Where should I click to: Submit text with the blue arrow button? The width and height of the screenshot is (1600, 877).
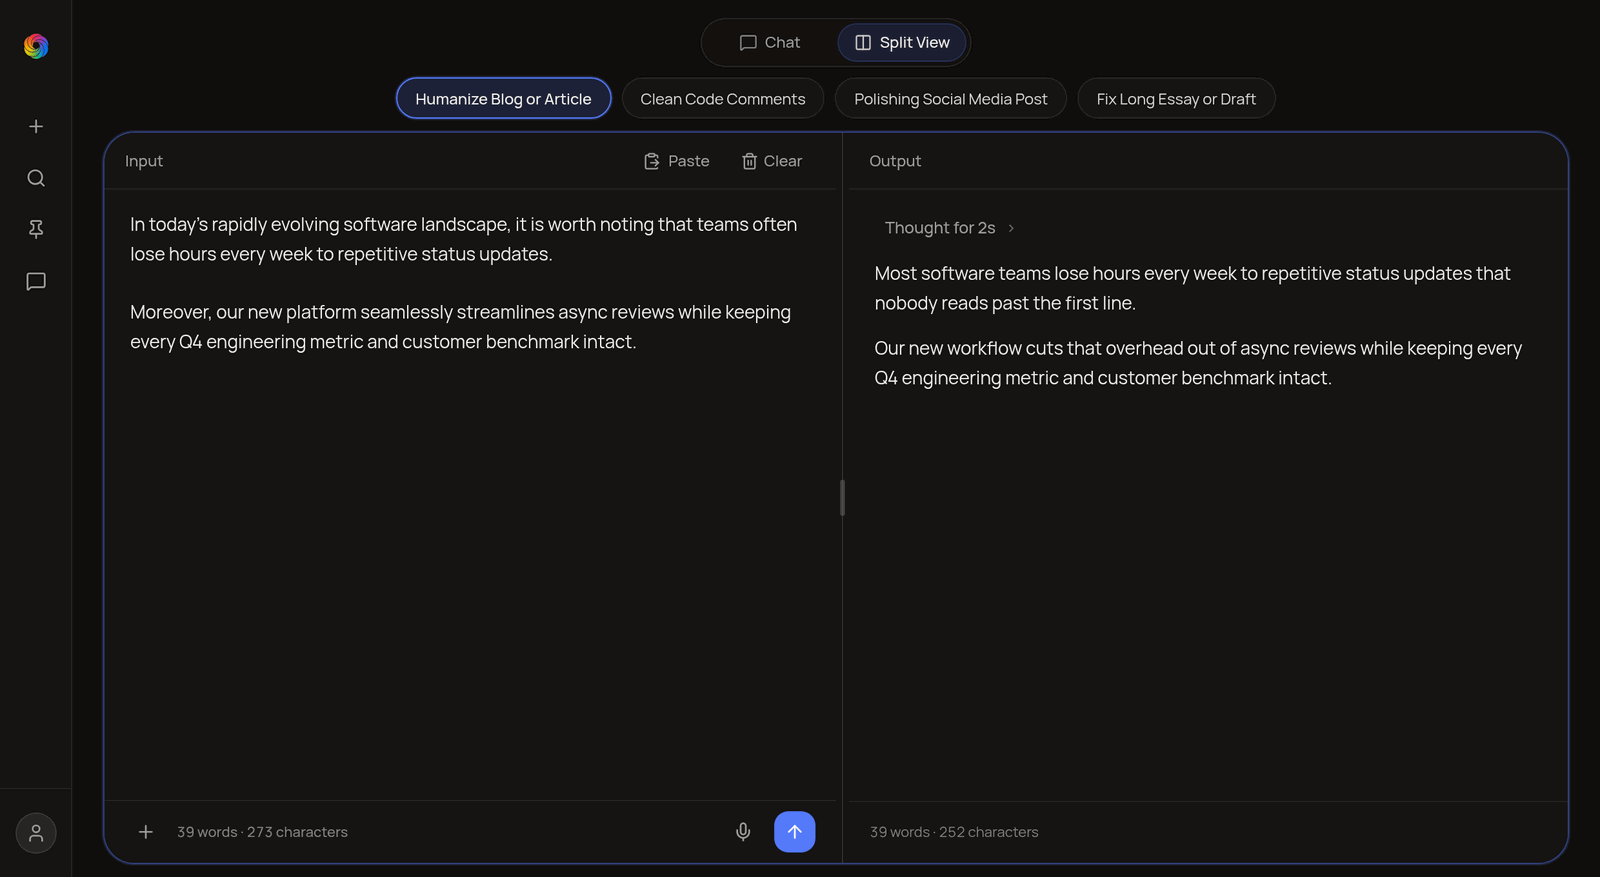click(795, 832)
